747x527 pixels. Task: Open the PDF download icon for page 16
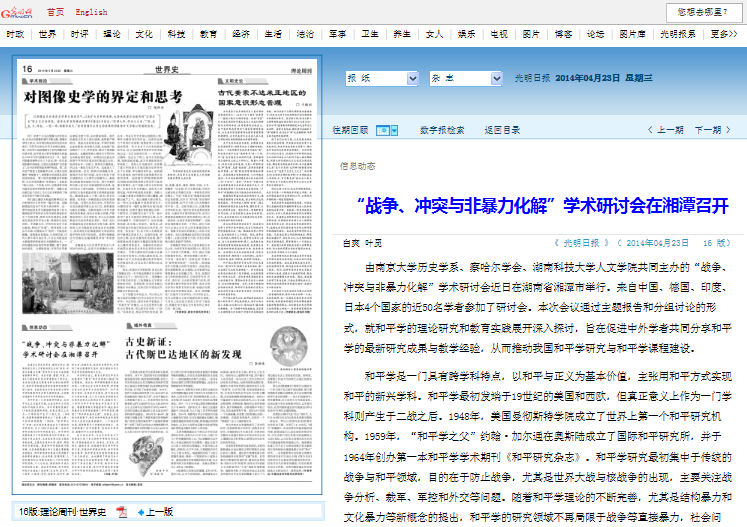[122, 512]
